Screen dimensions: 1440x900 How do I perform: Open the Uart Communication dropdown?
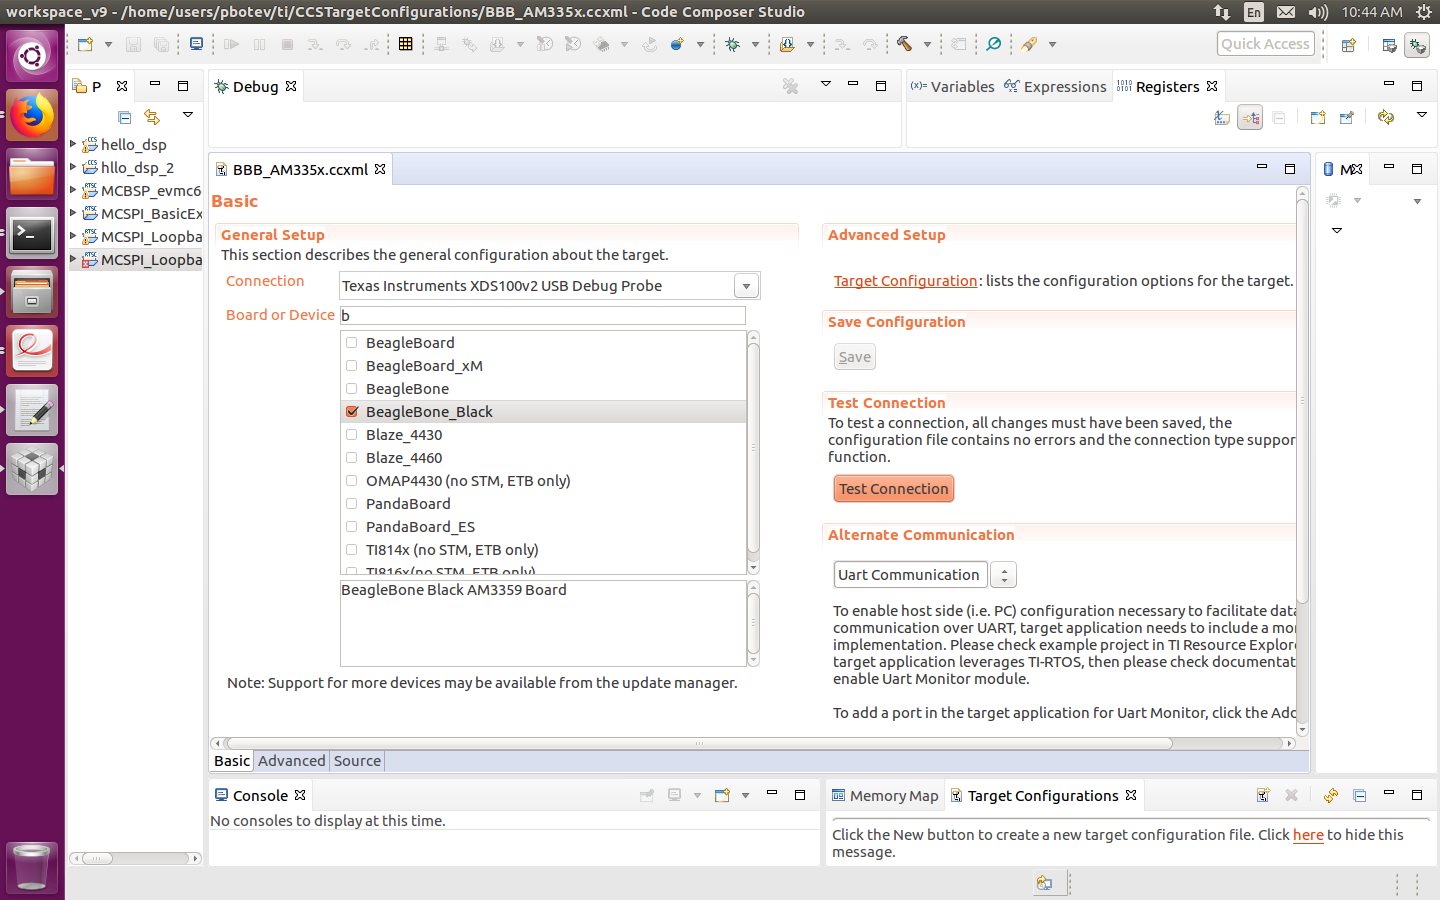pyautogui.click(x=1003, y=575)
